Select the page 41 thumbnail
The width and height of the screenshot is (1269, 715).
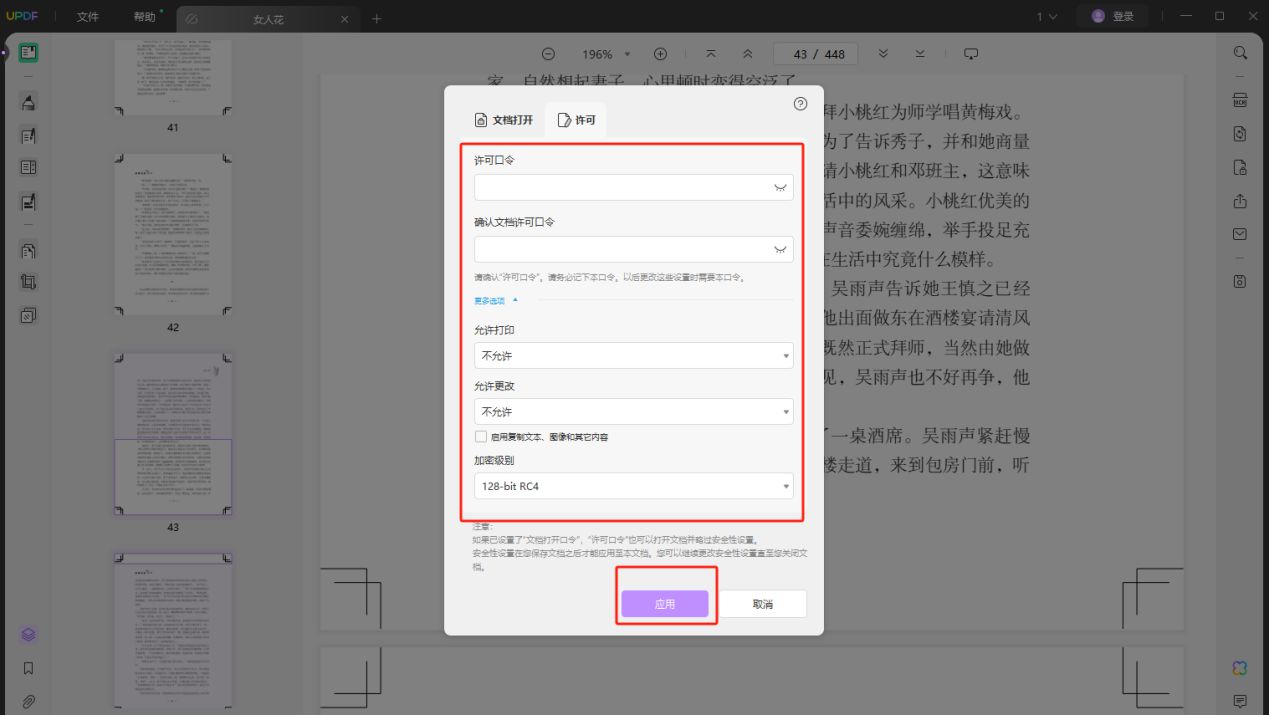click(173, 76)
